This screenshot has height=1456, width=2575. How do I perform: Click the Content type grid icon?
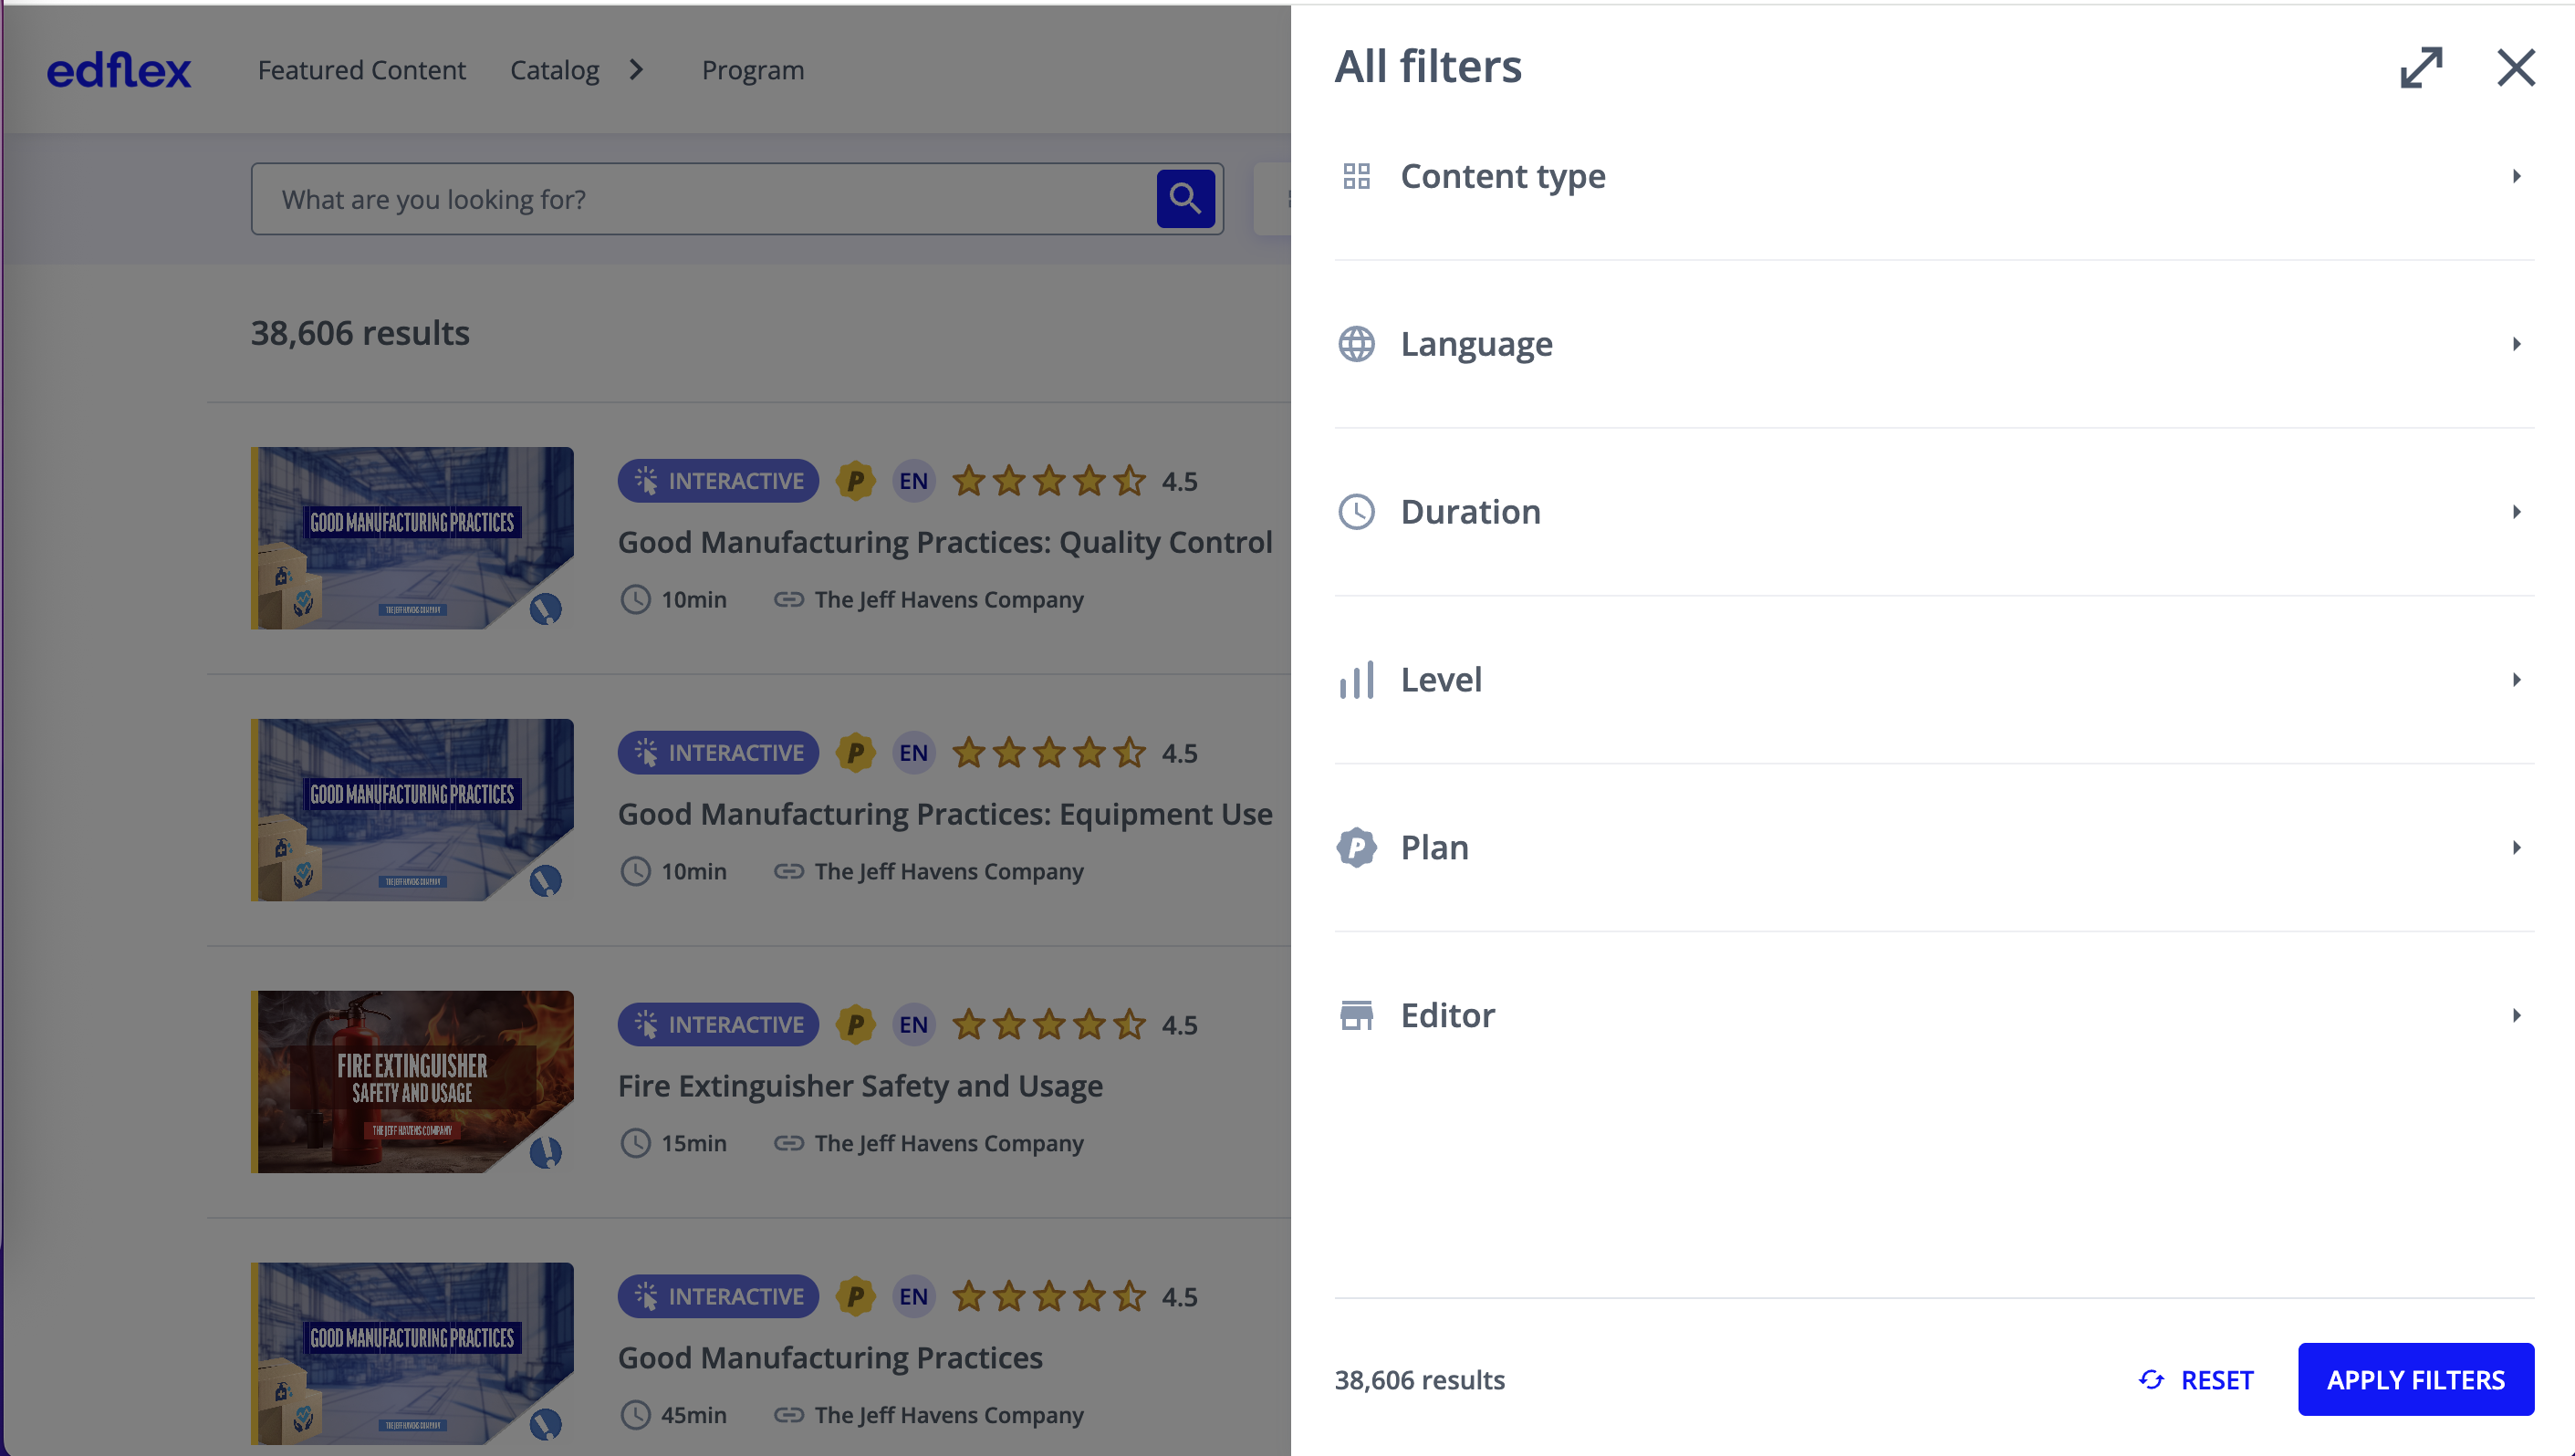1356,176
